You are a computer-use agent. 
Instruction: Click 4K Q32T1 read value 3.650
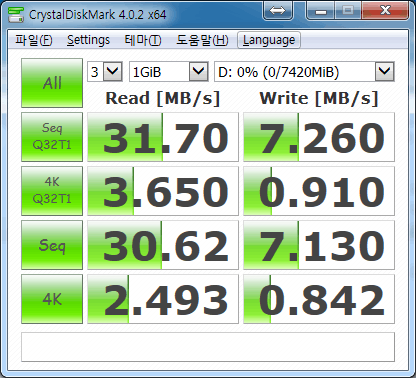(x=163, y=191)
